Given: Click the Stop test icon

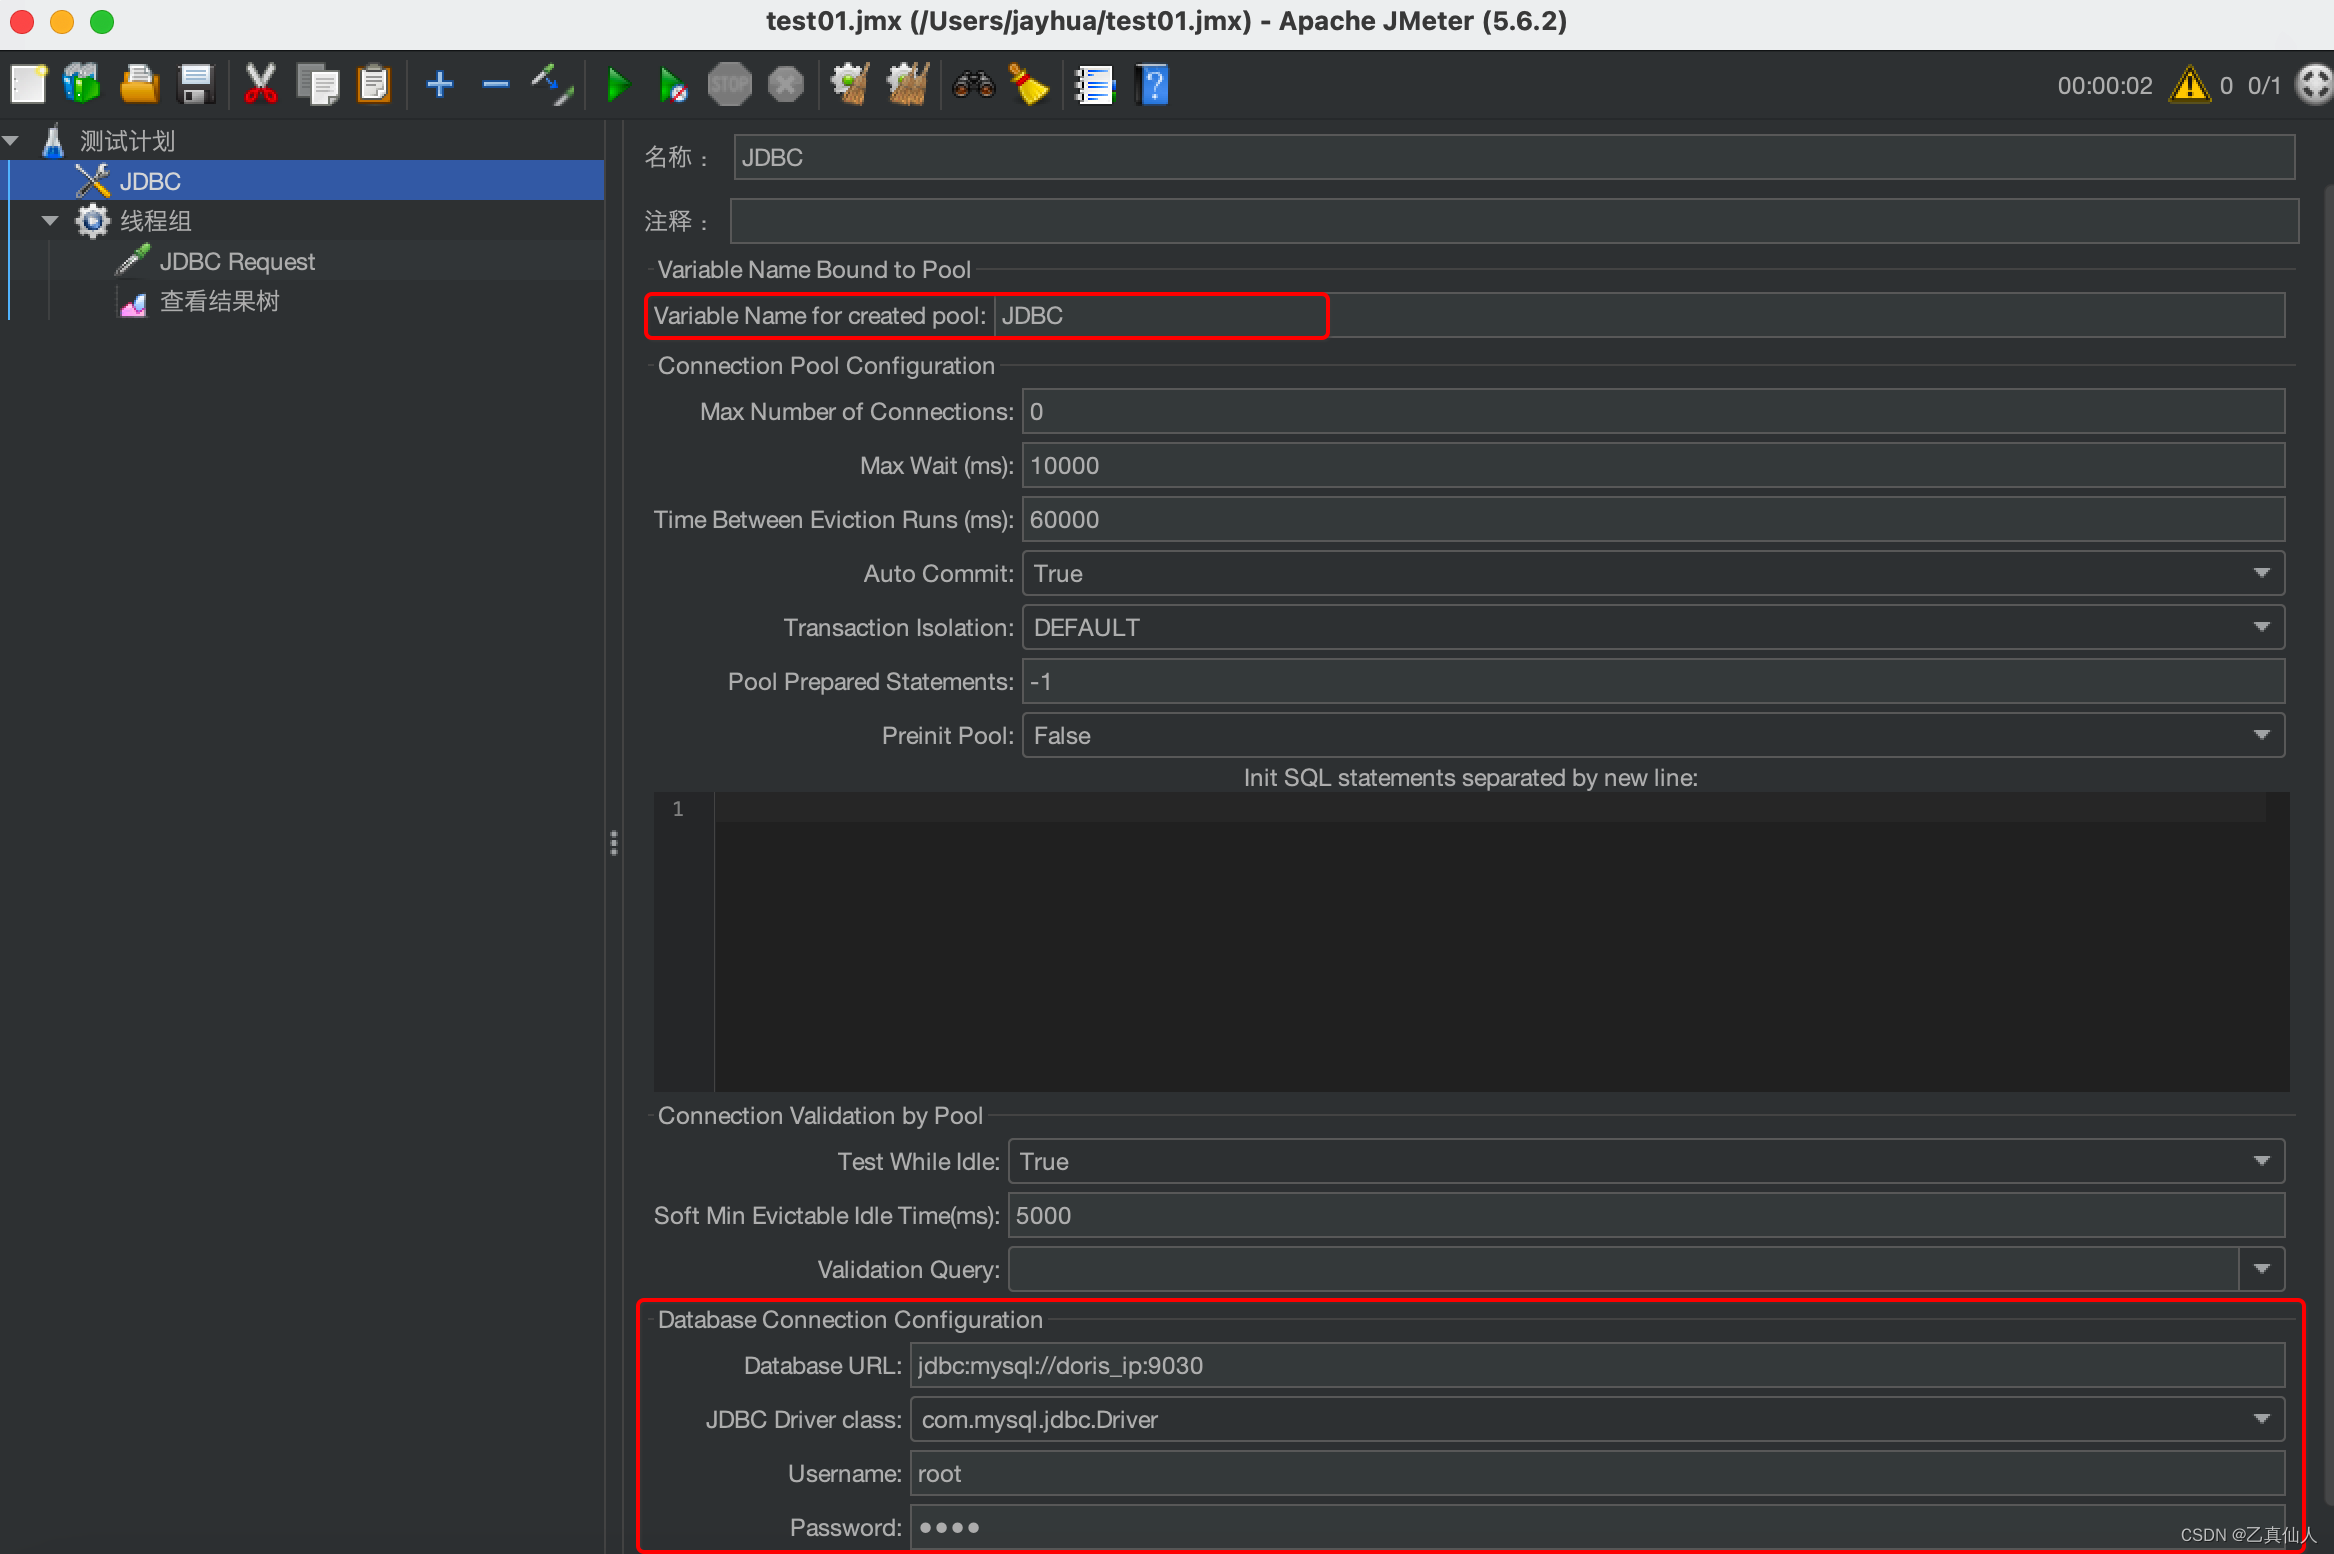Looking at the screenshot, I should tap(730, 84).
